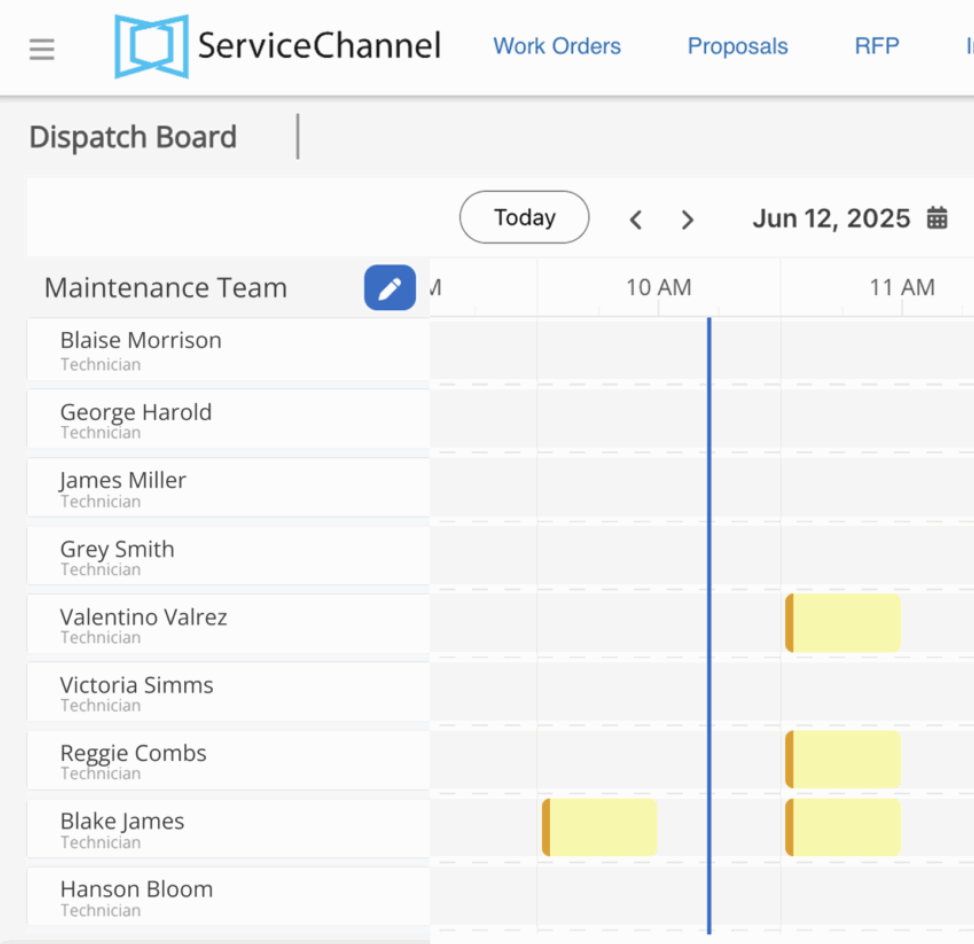Open Blake James's 11 AM yellow appointment
Viewport: 974px width, 944px height.
point(843,827)
